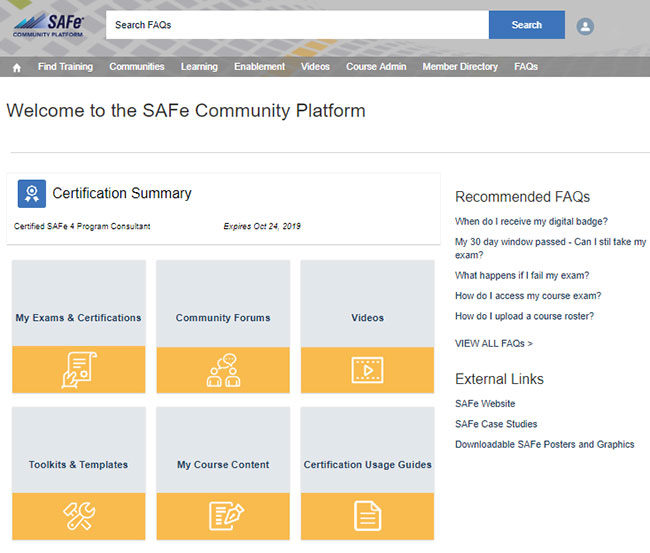Select Videos in the navigation bar

click(315, 67)
